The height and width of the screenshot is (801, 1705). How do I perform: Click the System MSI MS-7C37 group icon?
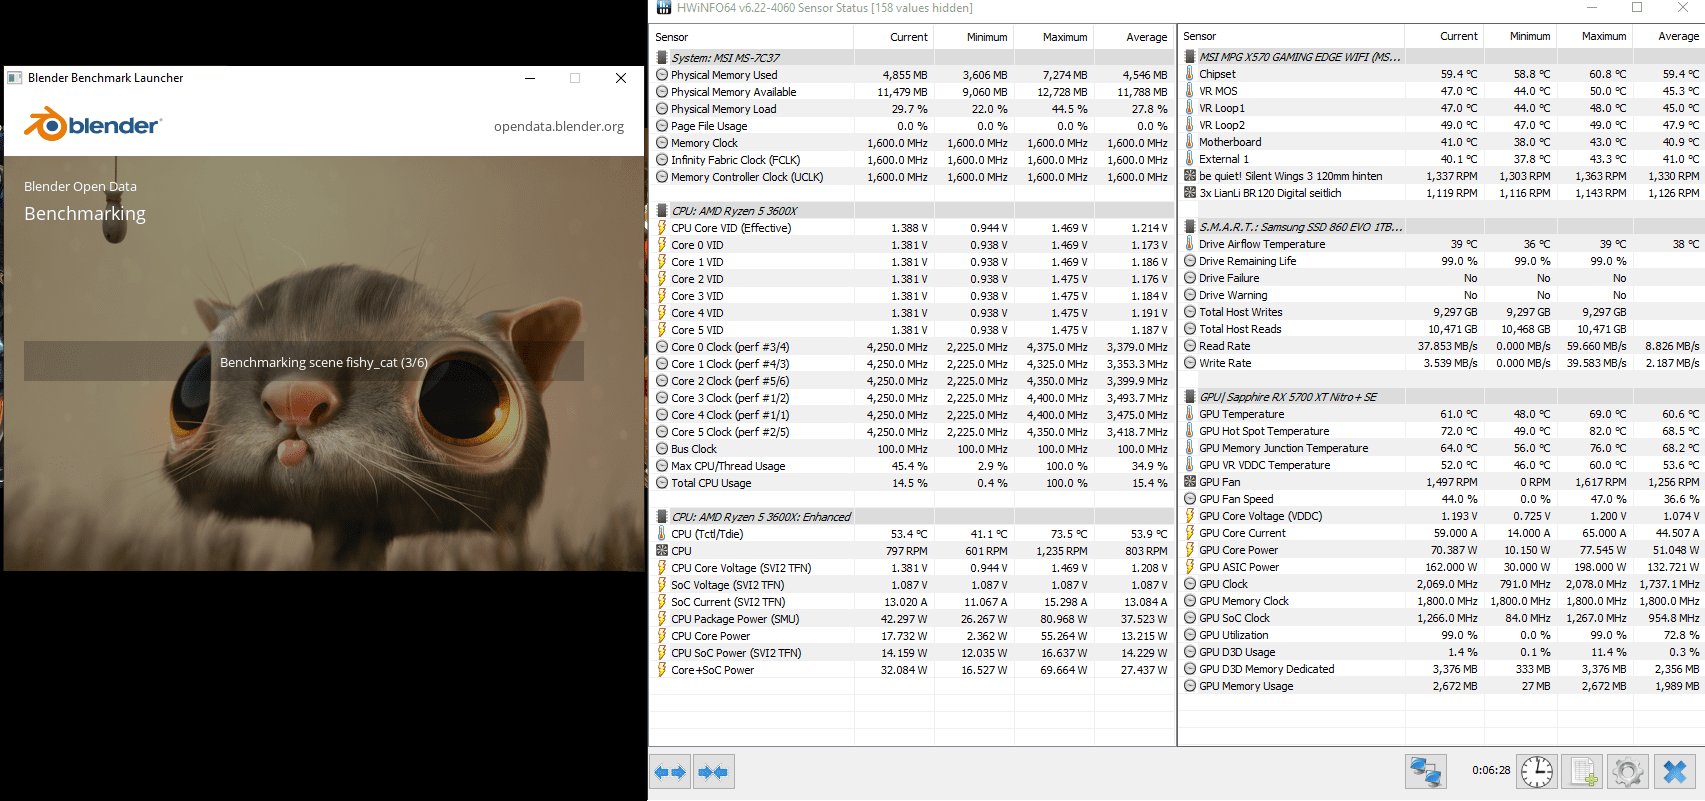pyautogui.click(x=662, y=58)
